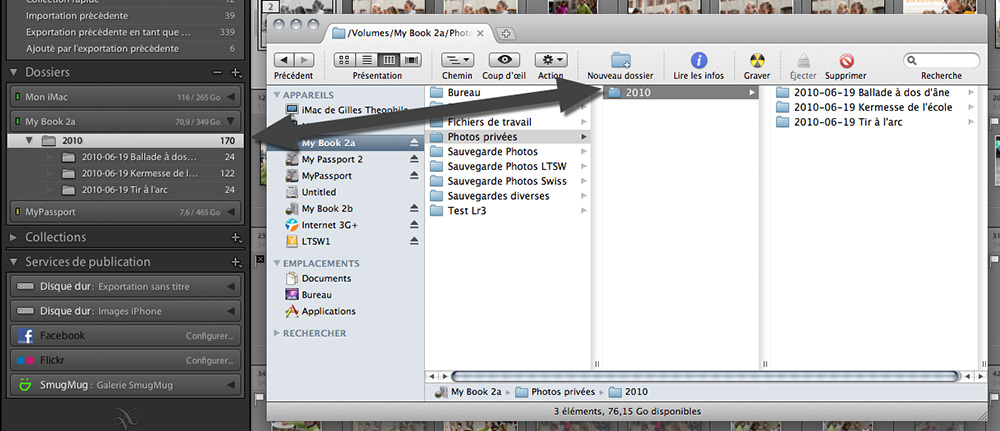Create a folder with Nouveau dossier
The image size is (1000, 431).
click(620, 61)
